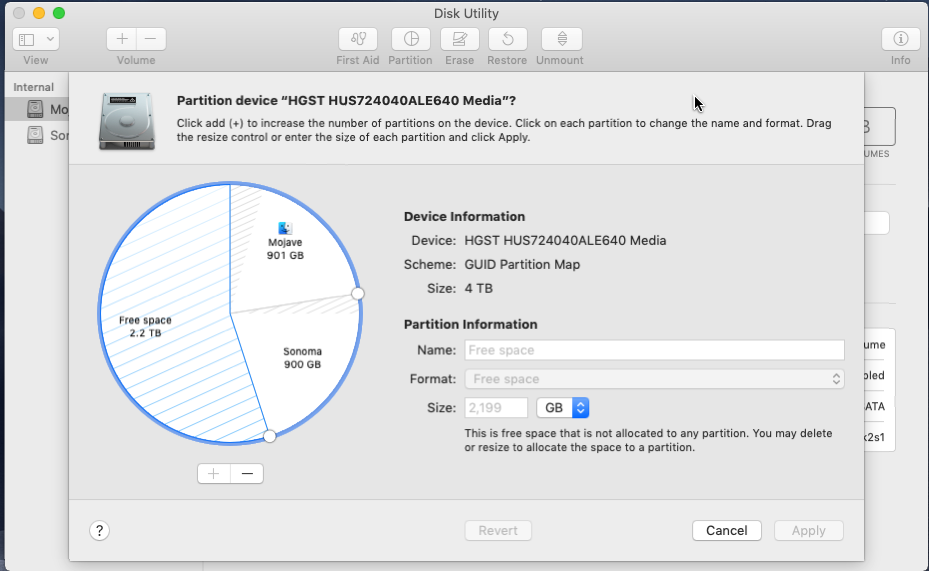This screenshot has height=571, width=929.
Task: Click the HGST hard drive icon
Action: click(x=127, y=121)
